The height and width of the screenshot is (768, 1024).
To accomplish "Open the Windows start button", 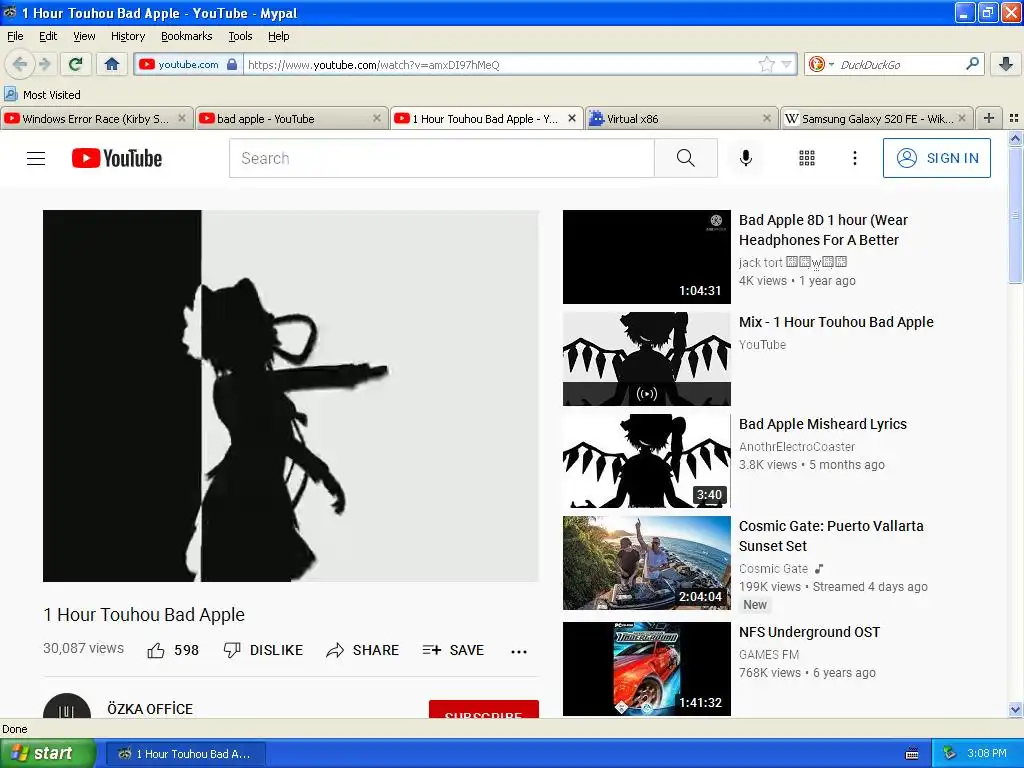I will 48,753.
